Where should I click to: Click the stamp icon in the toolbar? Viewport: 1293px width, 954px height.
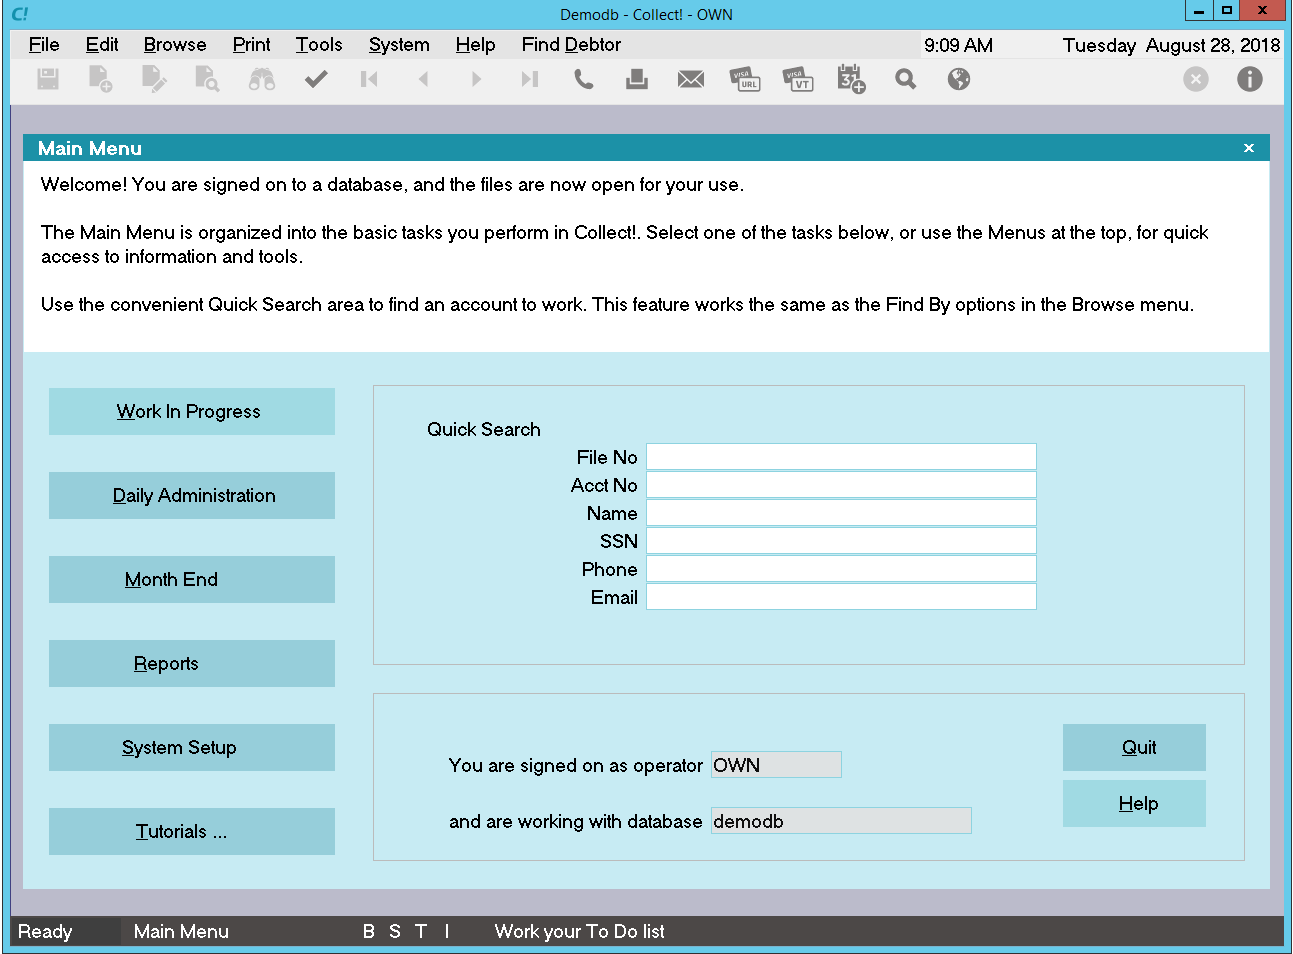[637, 79]
